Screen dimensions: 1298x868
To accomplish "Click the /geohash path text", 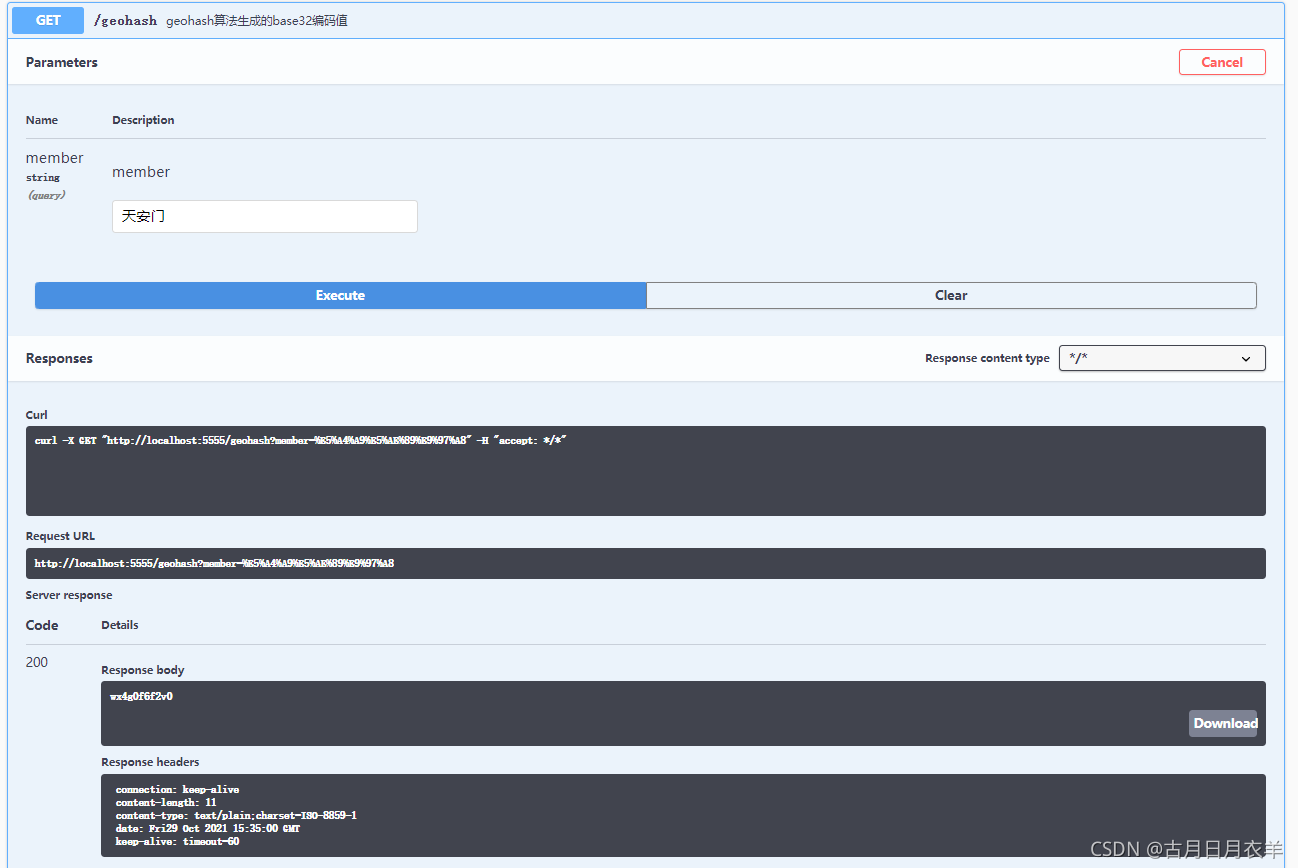I will pos(125,20).
